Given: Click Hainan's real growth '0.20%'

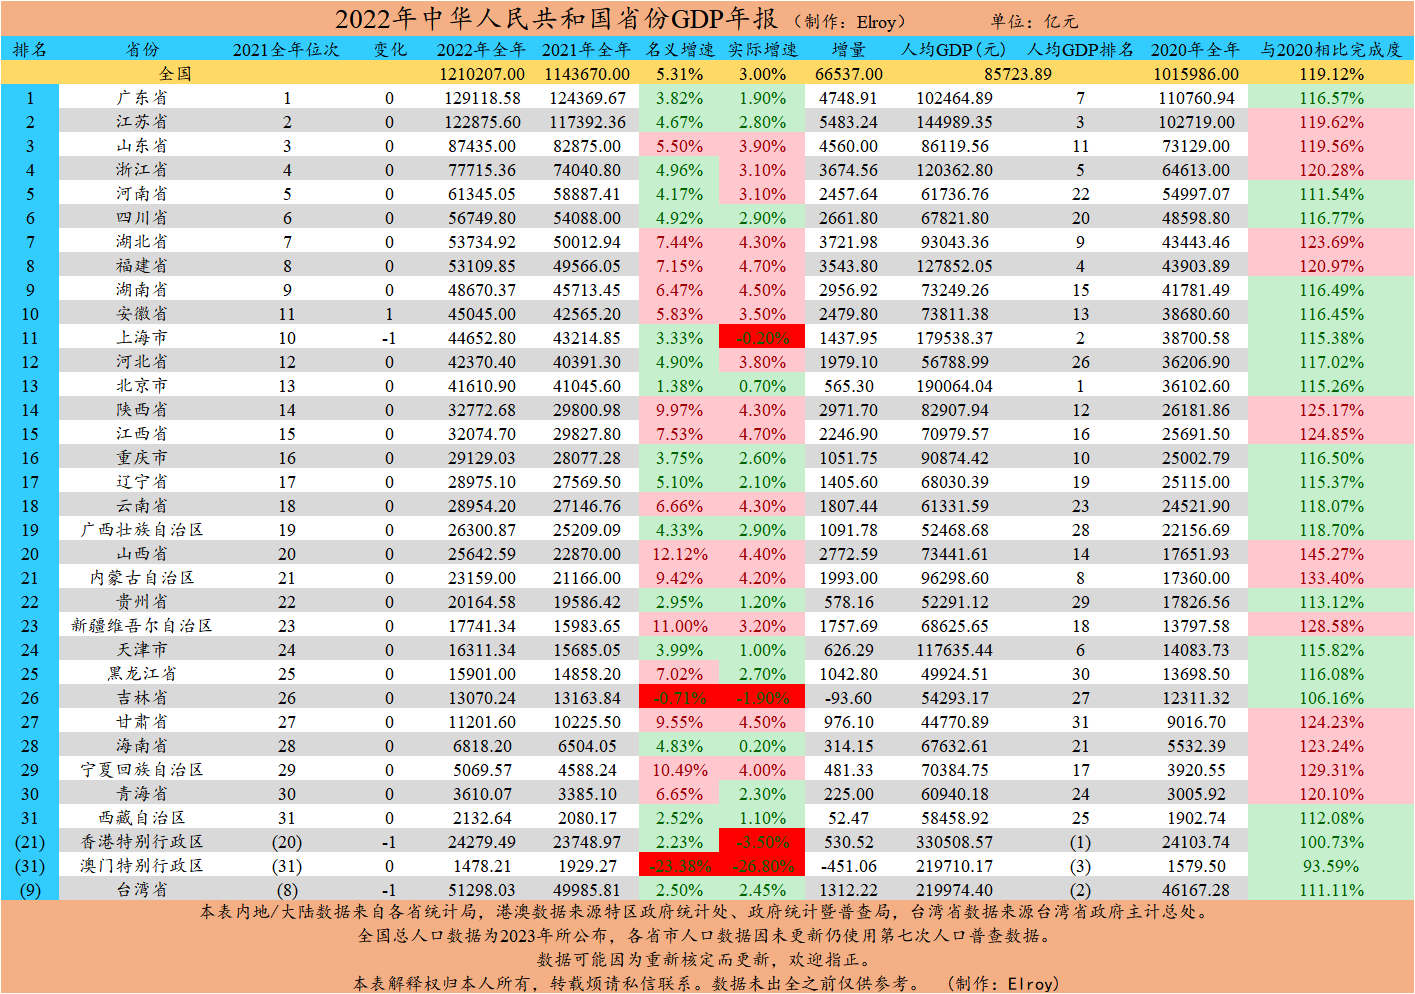Looking at the screenshot, I should pyautogui.click(x=762, y=746).
